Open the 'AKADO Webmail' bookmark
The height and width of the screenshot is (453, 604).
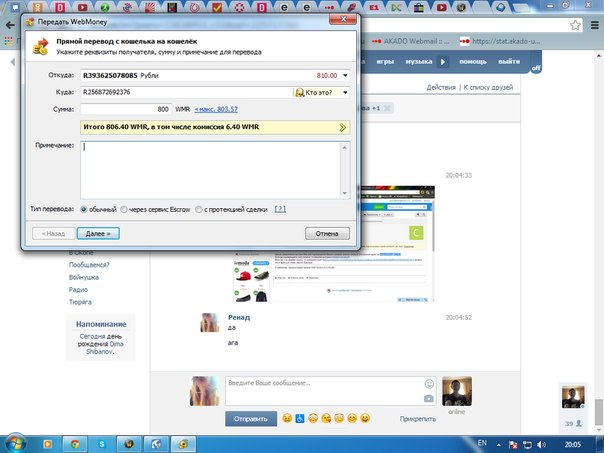click(411, 41)
